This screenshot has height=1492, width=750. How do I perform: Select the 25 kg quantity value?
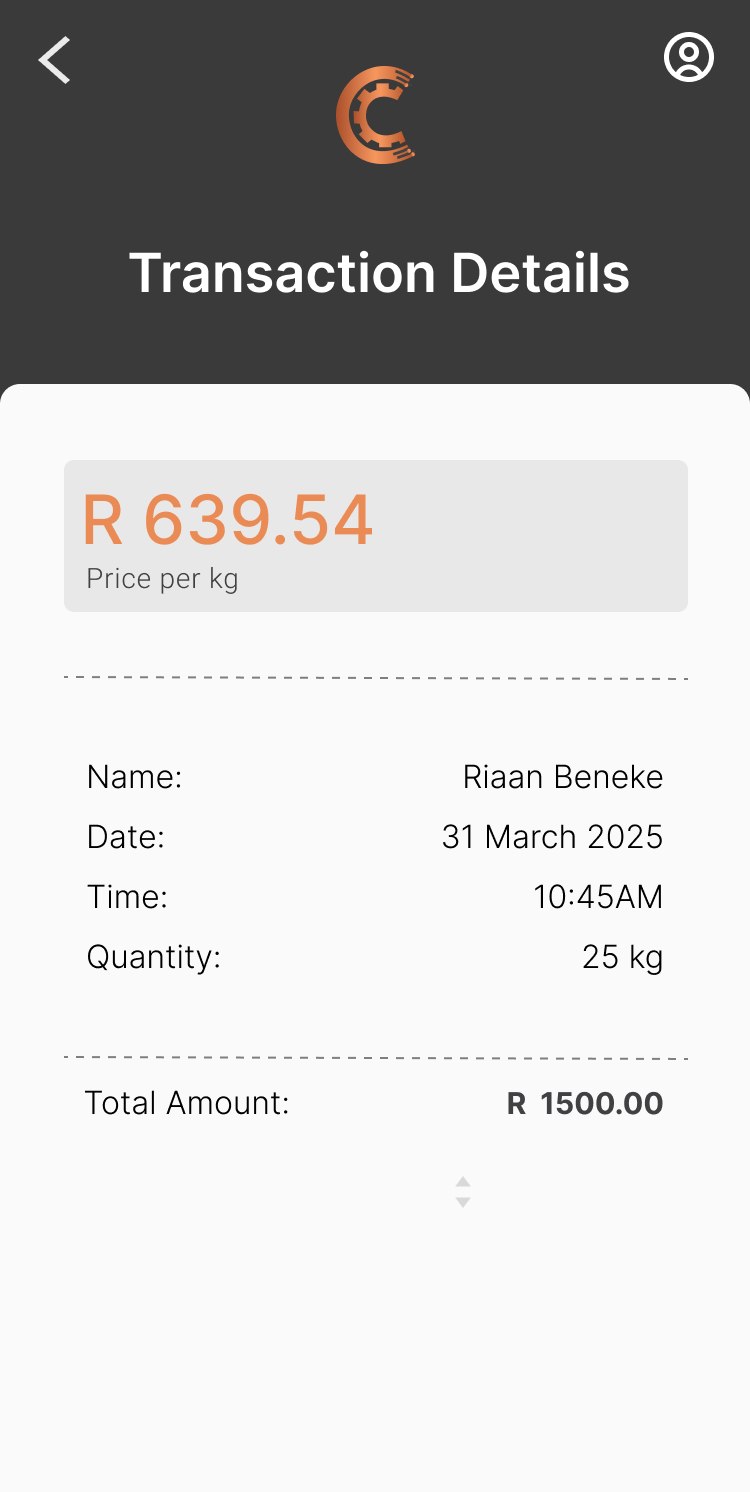tap(622, 957)
